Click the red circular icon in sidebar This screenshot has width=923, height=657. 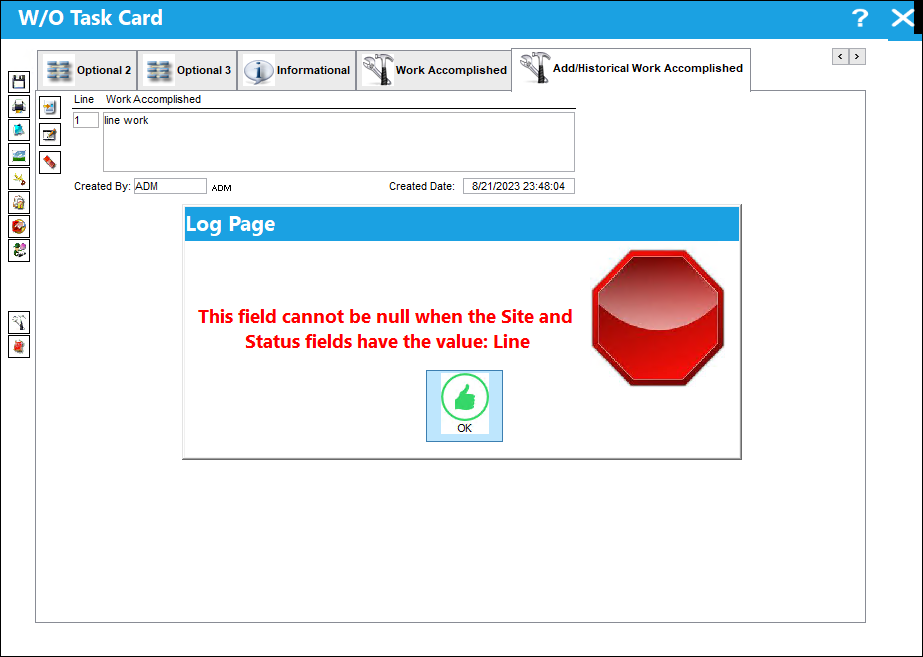point(19,226)
